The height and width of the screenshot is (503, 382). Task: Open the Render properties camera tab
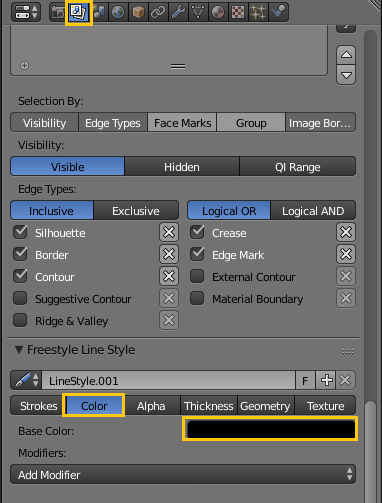coord(58,12)
